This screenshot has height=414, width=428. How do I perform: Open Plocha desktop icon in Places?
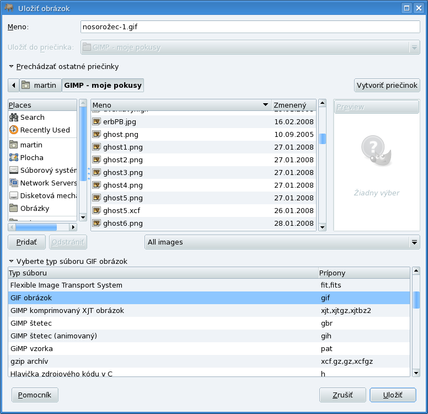[x=14, y=157]
